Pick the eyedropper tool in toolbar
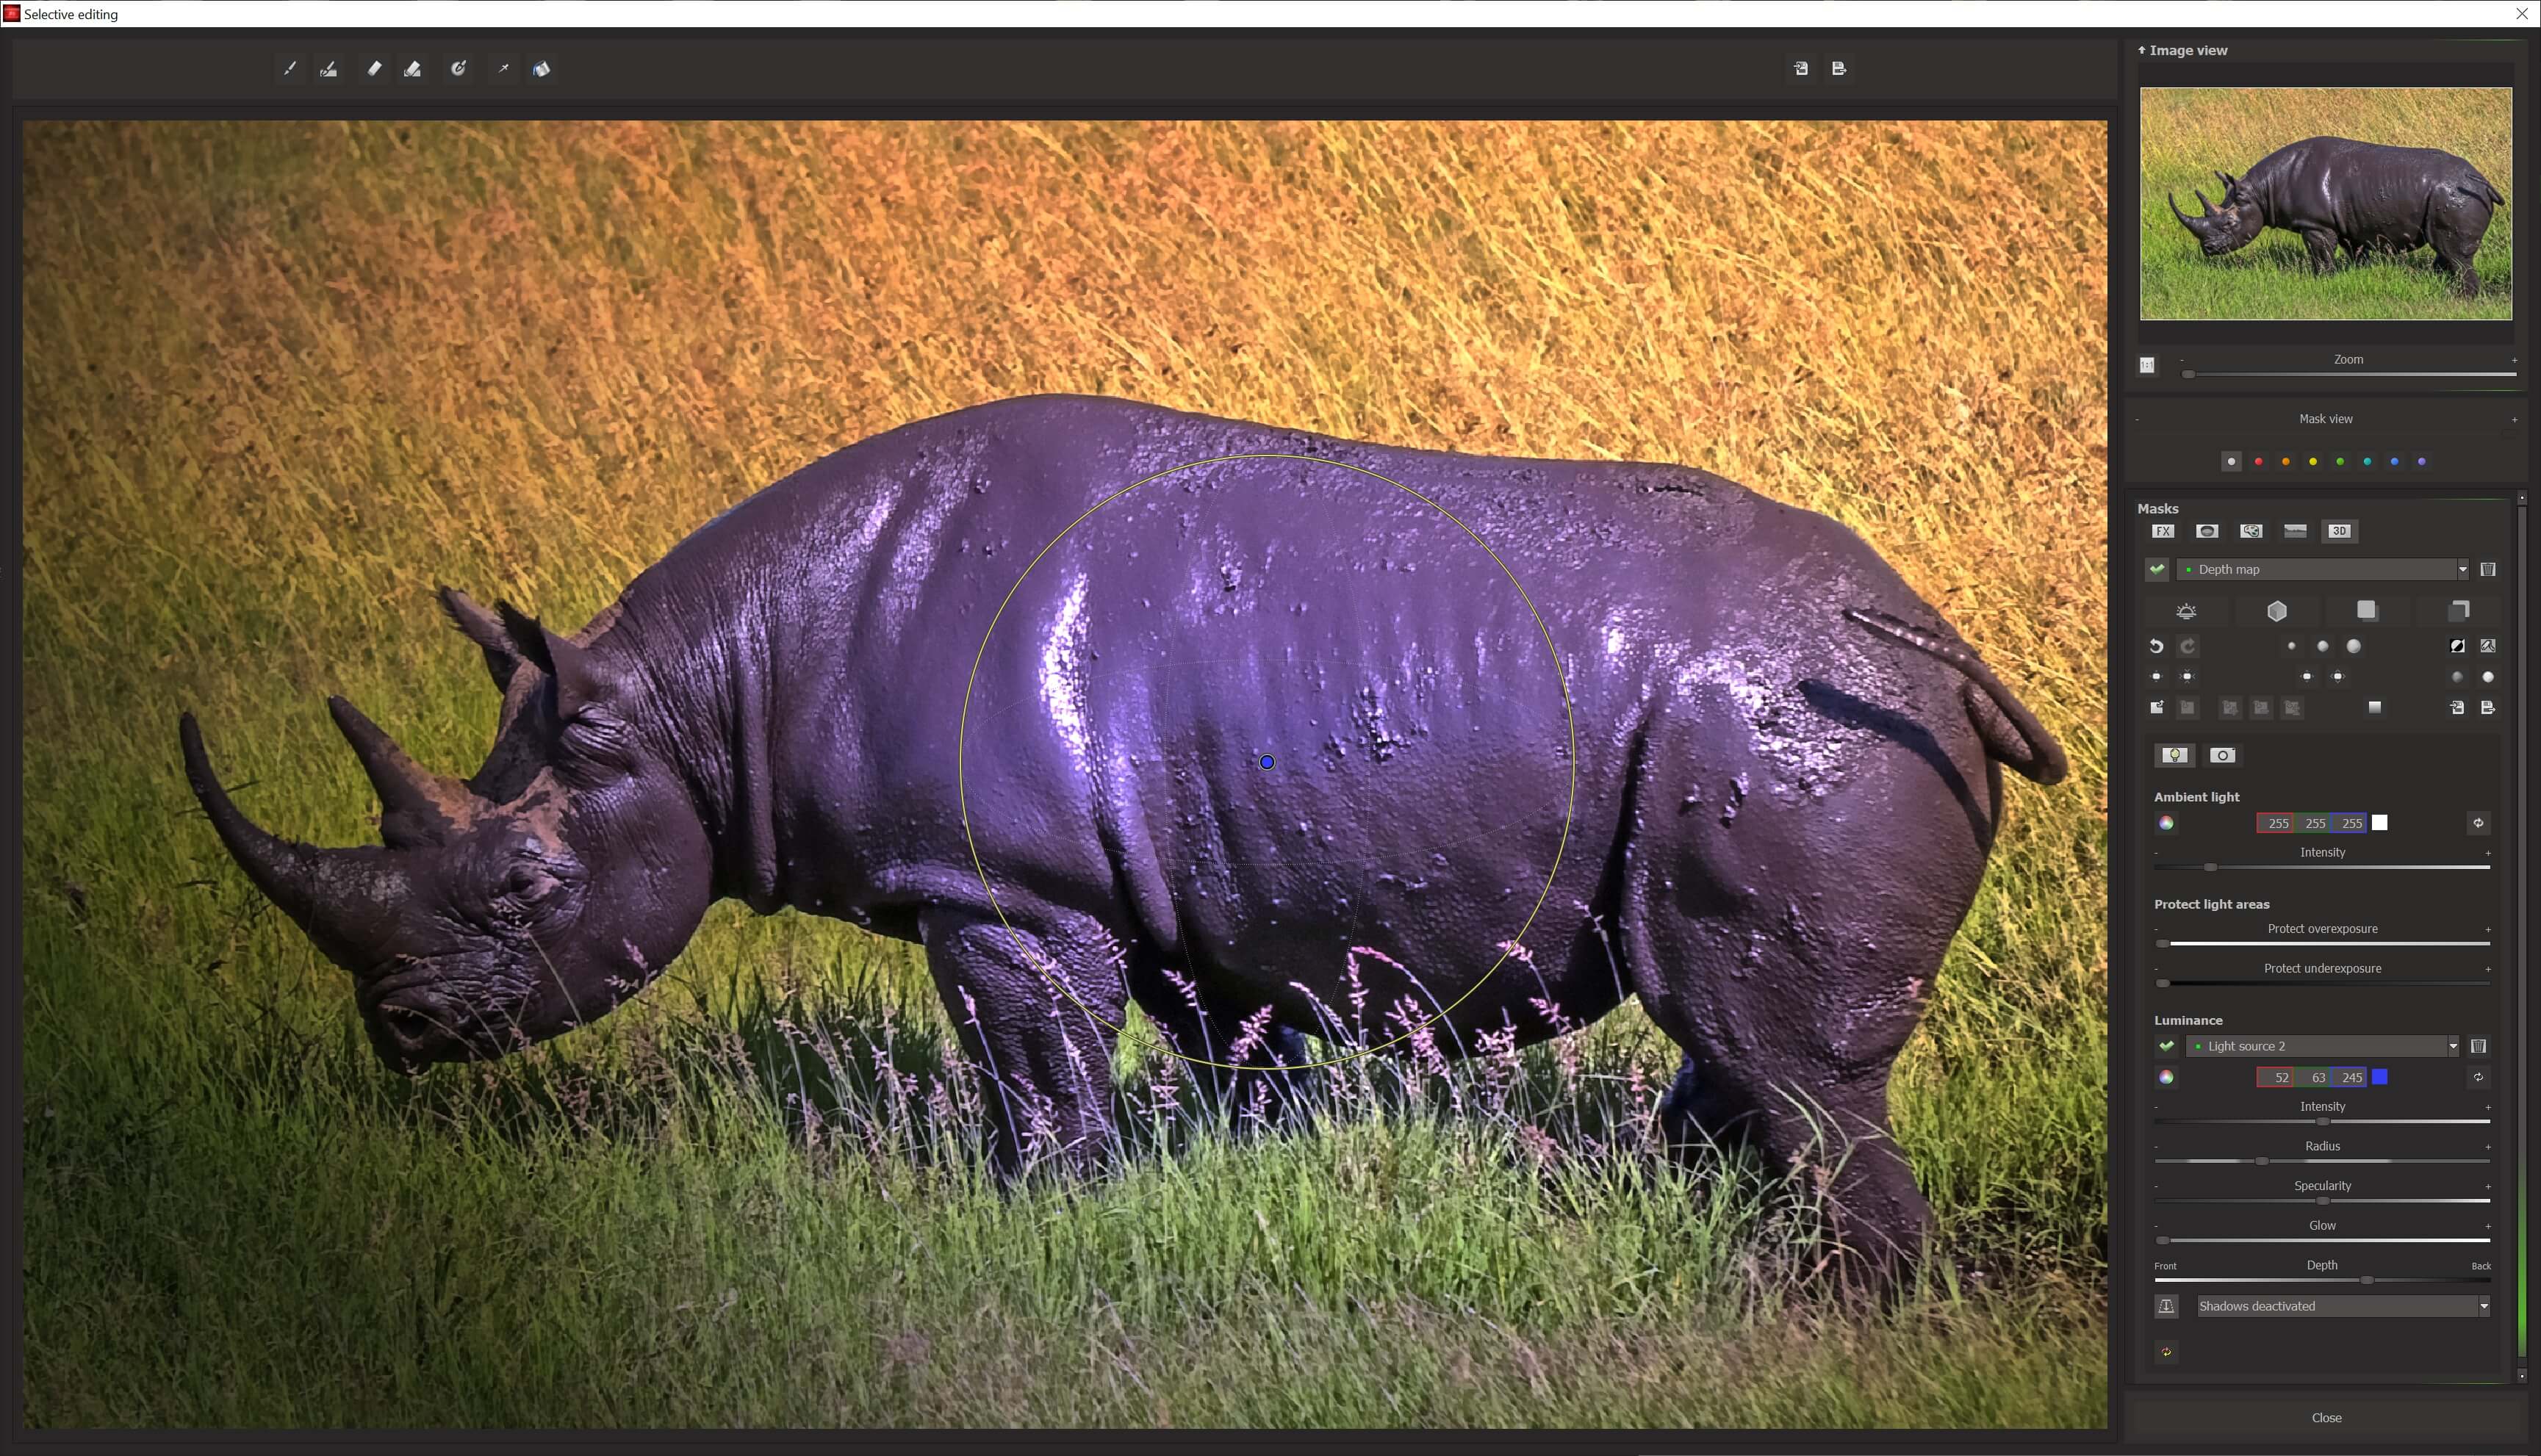Screen dimensions: 2541x1456 point(503,69)
